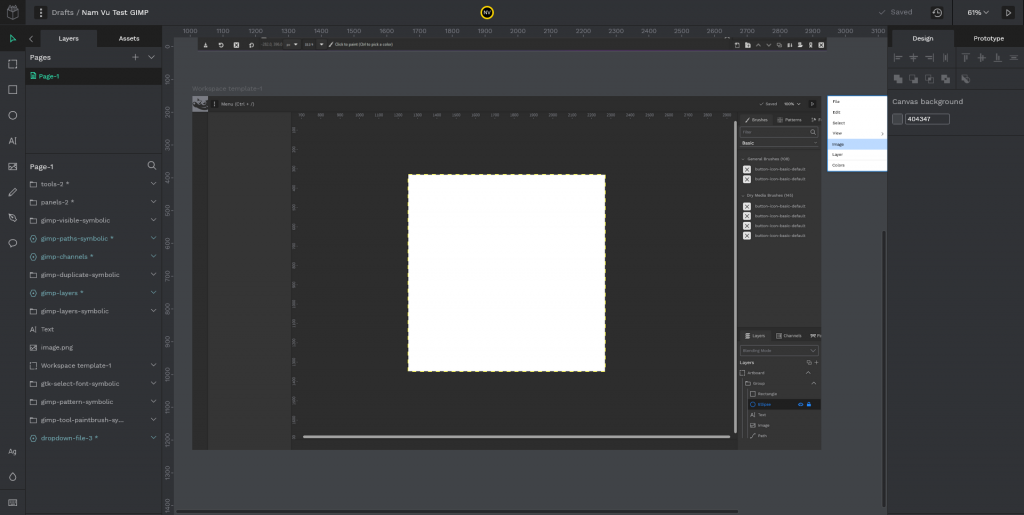The image size is (1024, 515).
Task: Choose the Image insert tool
Action: pos(12,166)
